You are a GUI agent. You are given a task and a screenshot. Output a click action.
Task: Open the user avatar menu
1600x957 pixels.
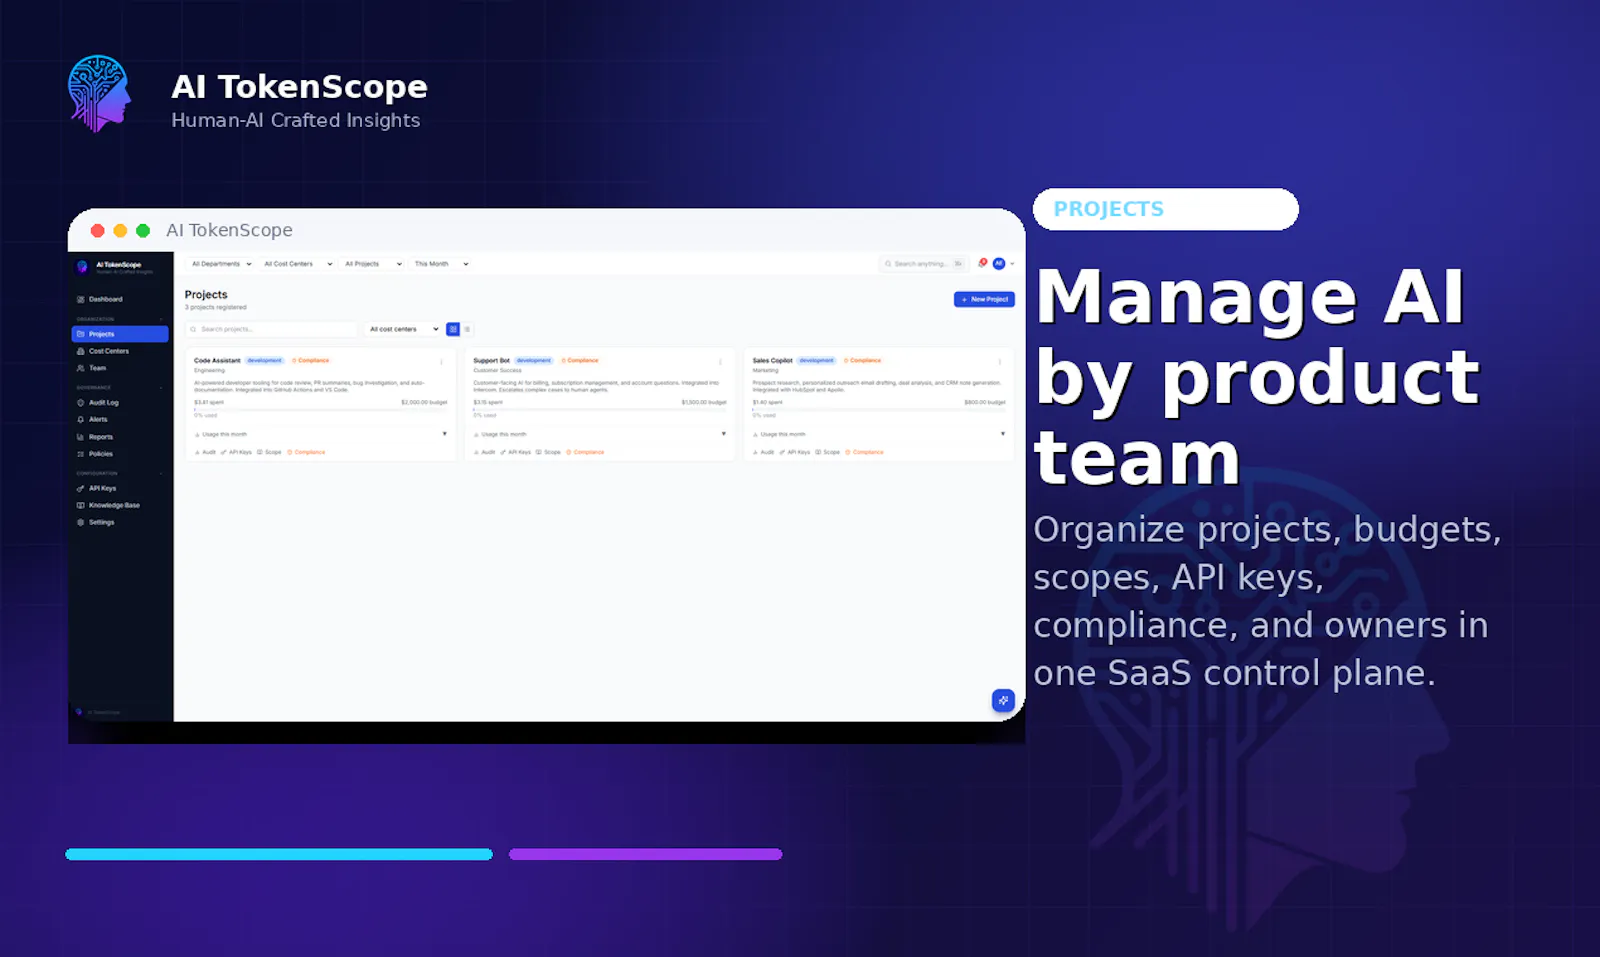998,264
